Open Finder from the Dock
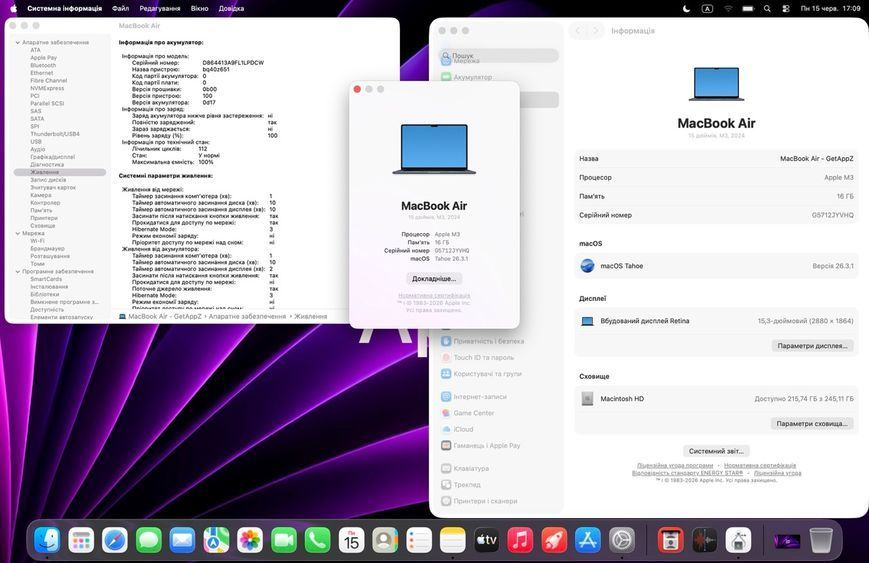This screenshot has height=563, width=869. [47, 540]
